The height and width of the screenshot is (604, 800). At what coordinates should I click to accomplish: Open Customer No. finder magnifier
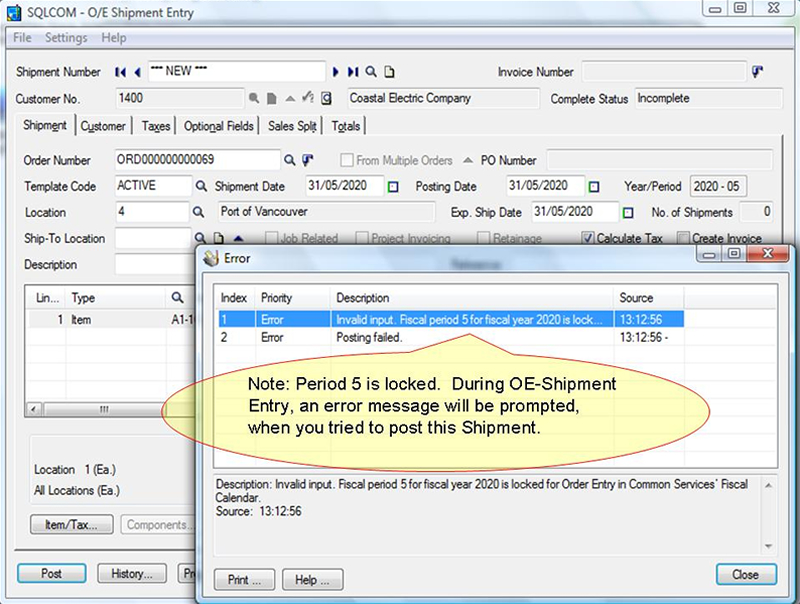254,98
